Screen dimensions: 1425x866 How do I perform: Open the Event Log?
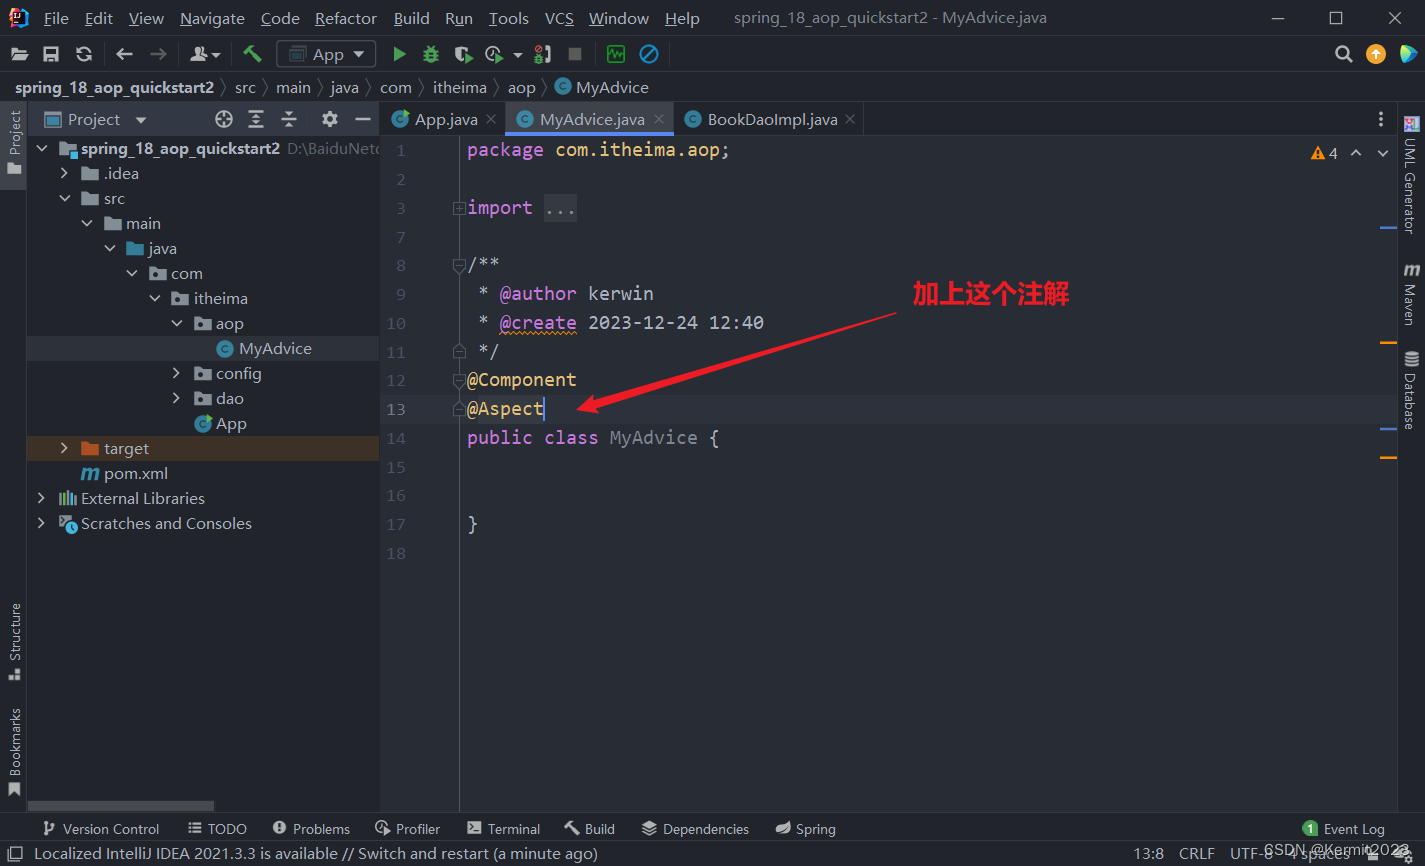click(x=1344, y=829)
